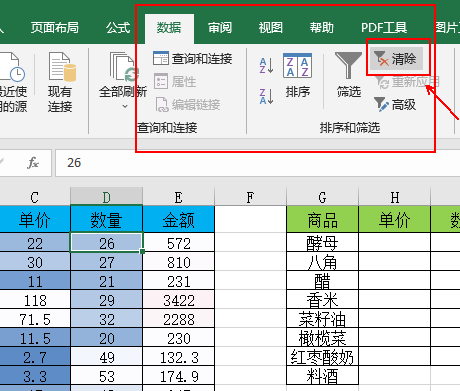Select the 橄榄菜 cell
This screenshot has width=460, height=391.
pyautogui.click(x=322, y=338)
